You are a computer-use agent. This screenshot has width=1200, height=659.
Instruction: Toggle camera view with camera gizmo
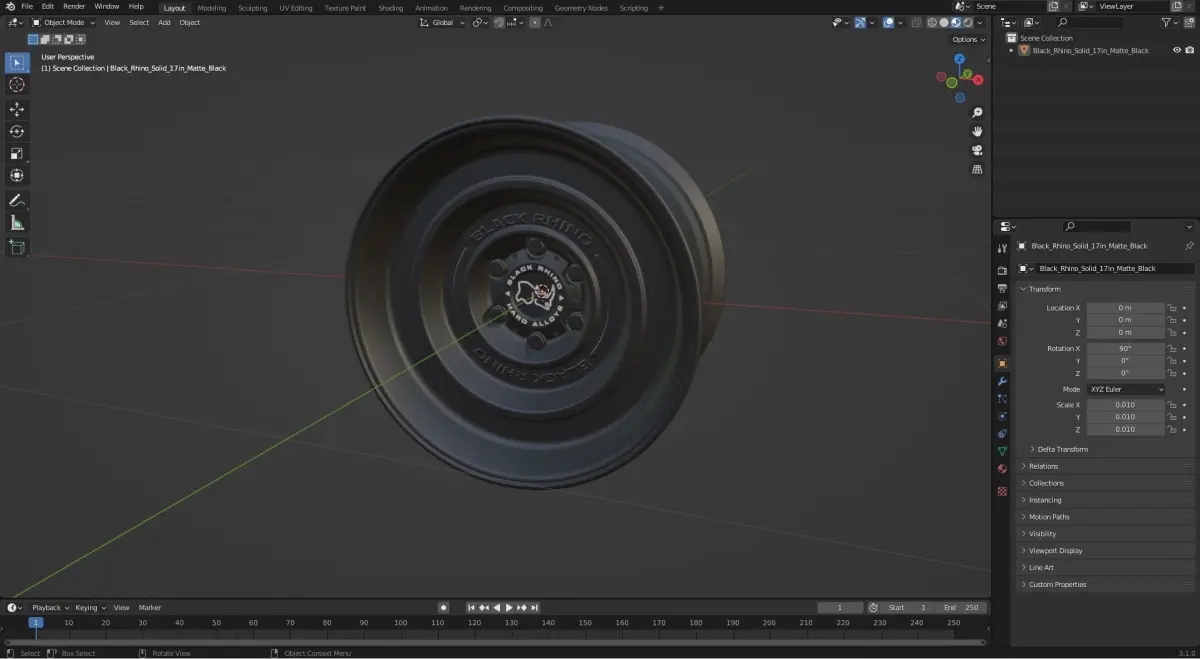(977, 150)
